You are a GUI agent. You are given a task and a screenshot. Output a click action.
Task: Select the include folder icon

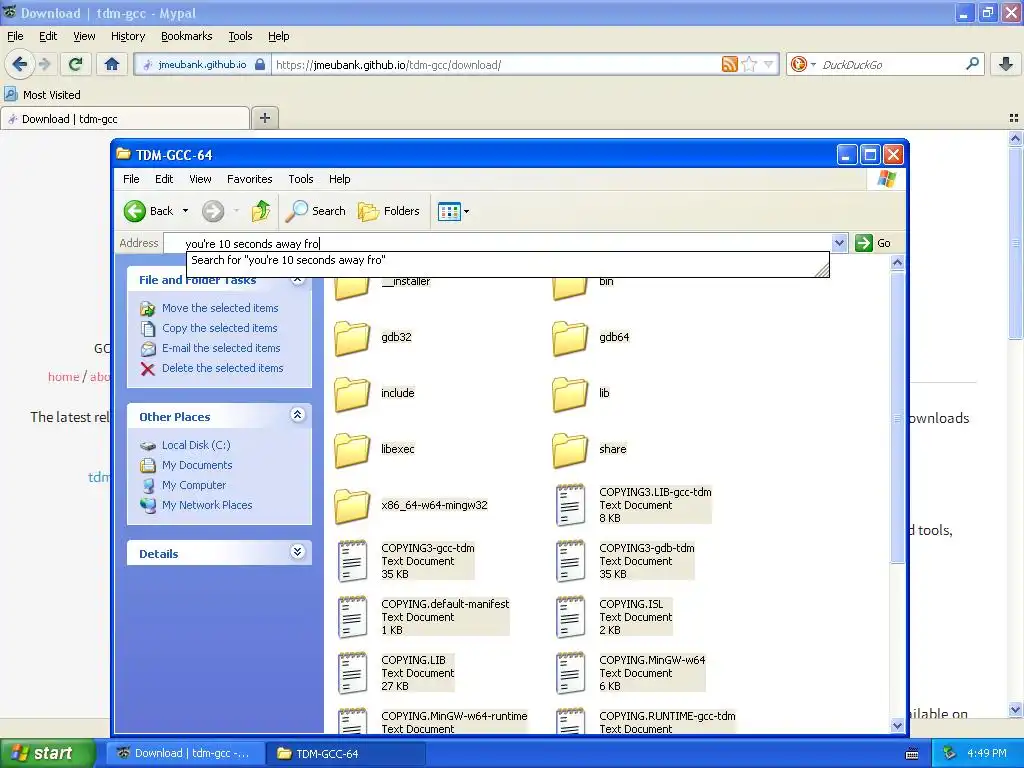click(x=353, y=394)
